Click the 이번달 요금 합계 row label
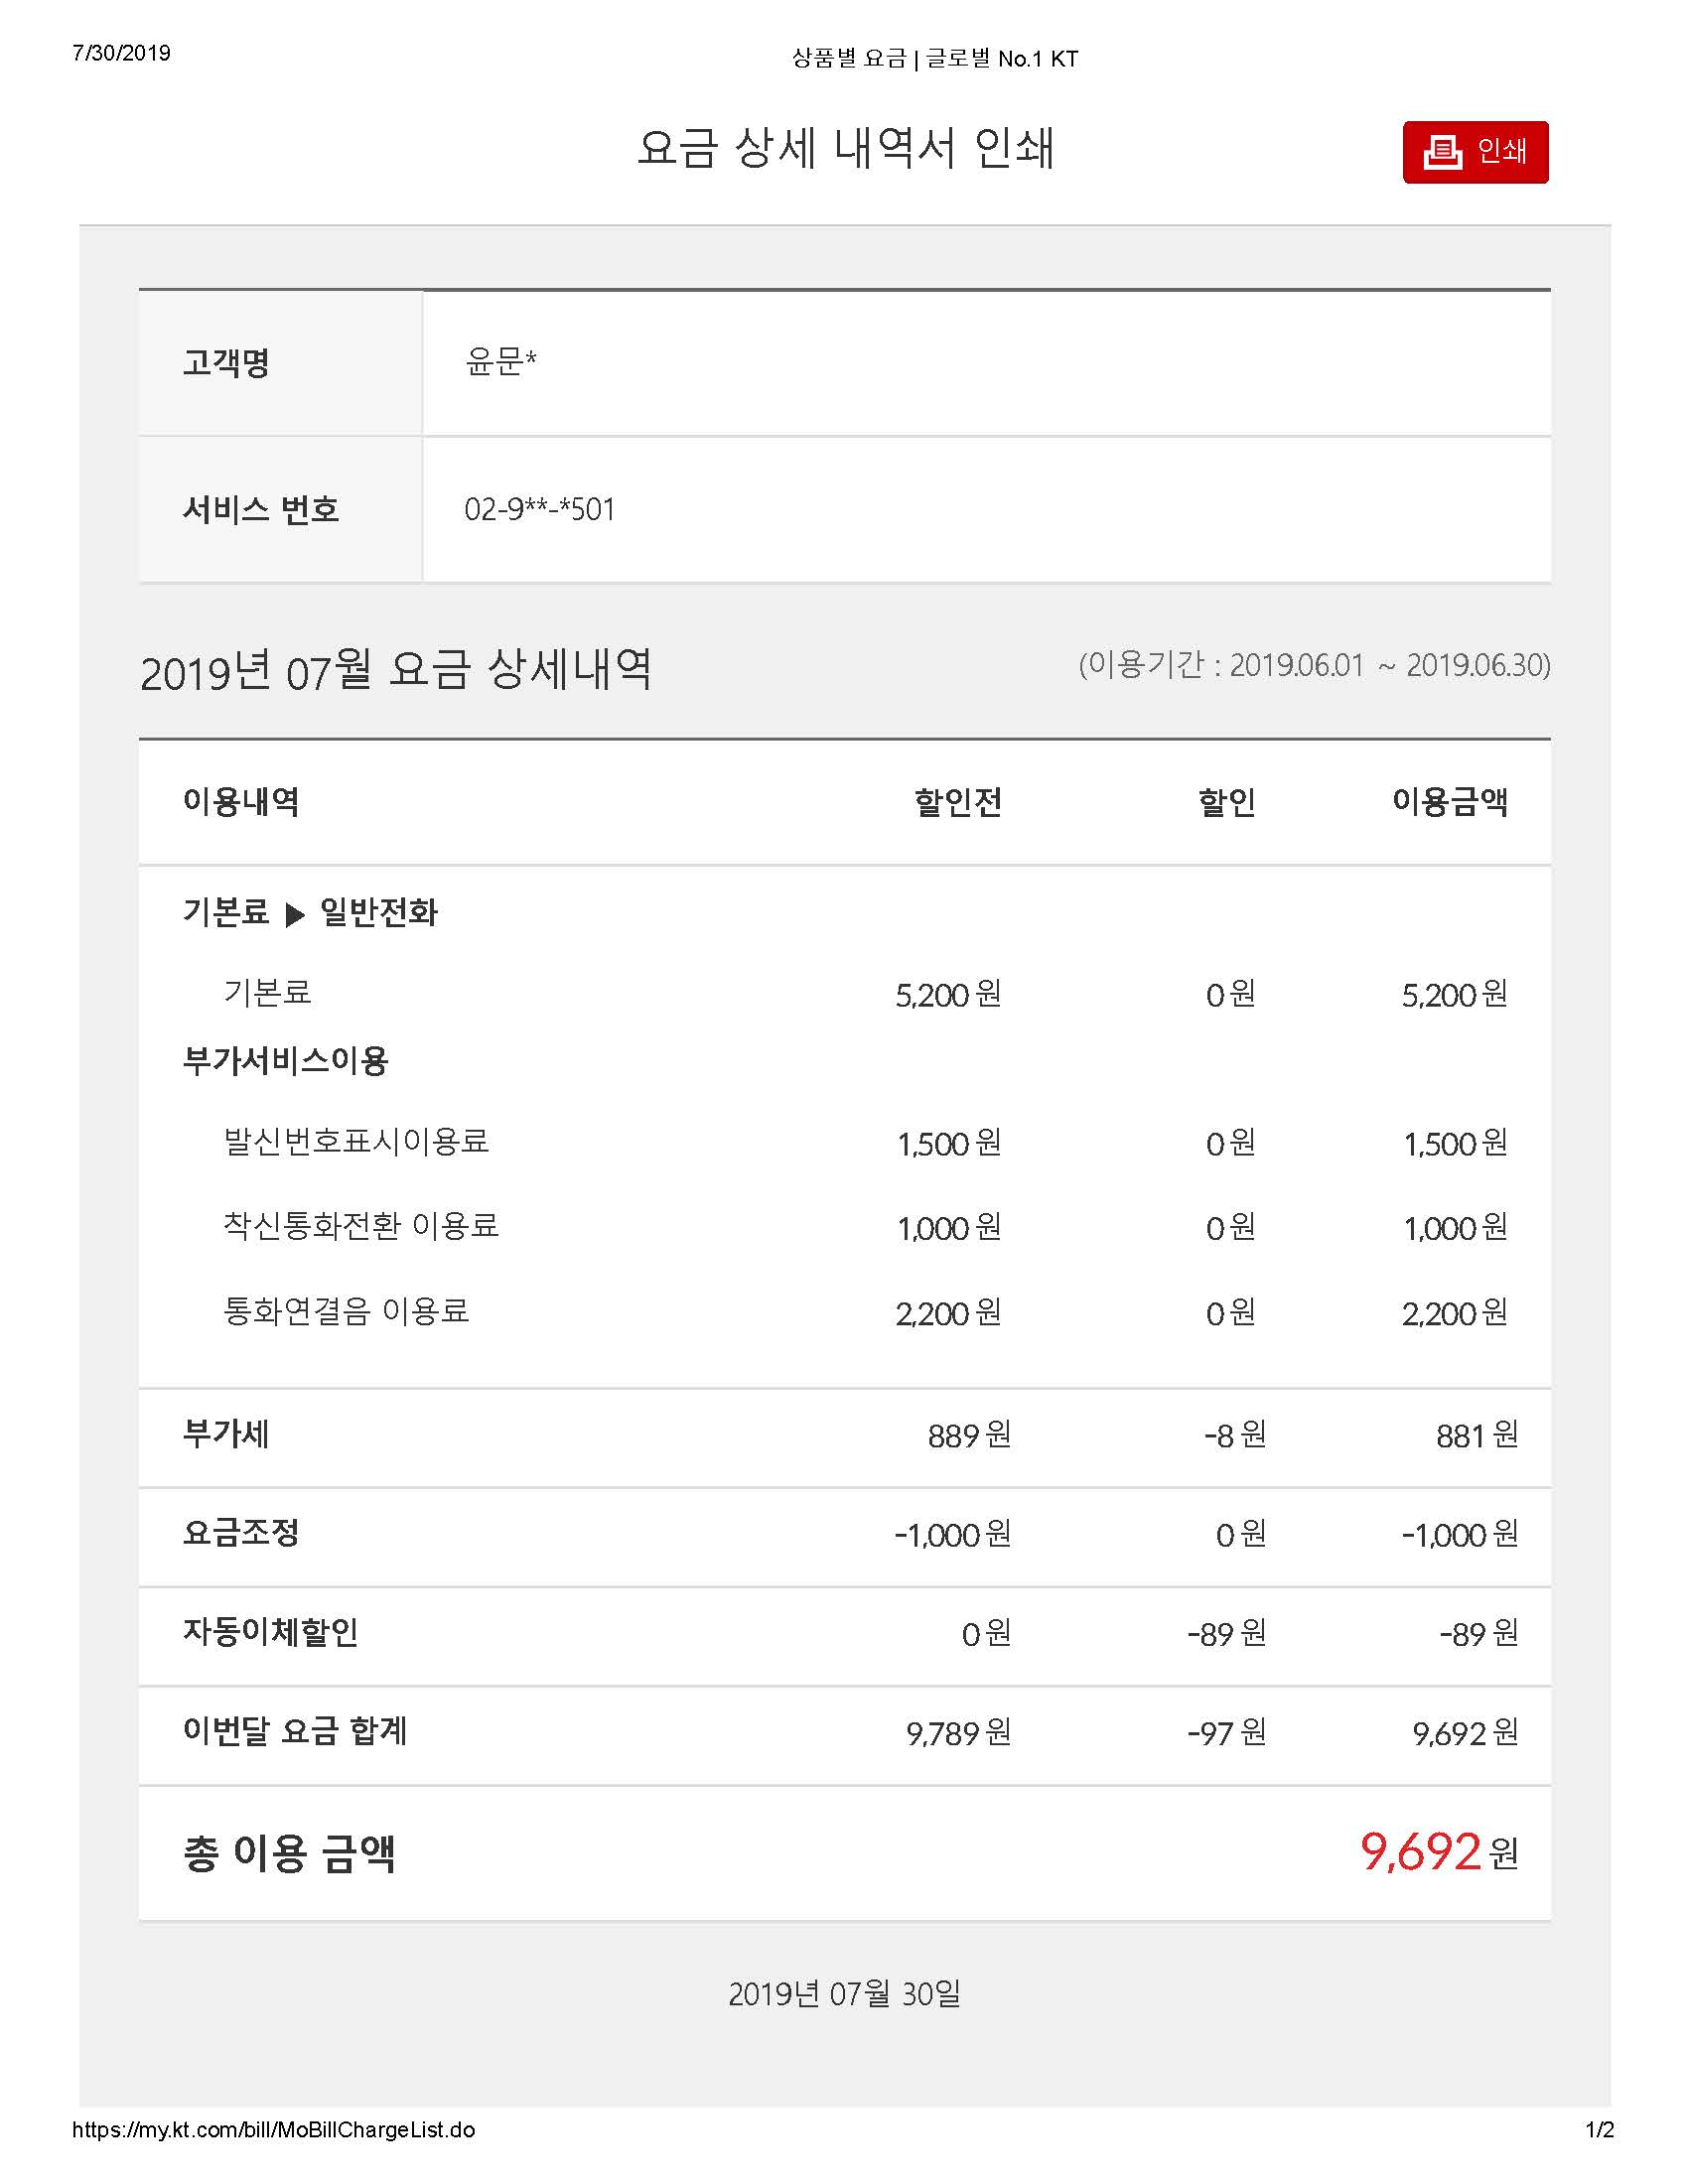Viewport: 1688px width, 2184px height. click(x=295, y=1730)
